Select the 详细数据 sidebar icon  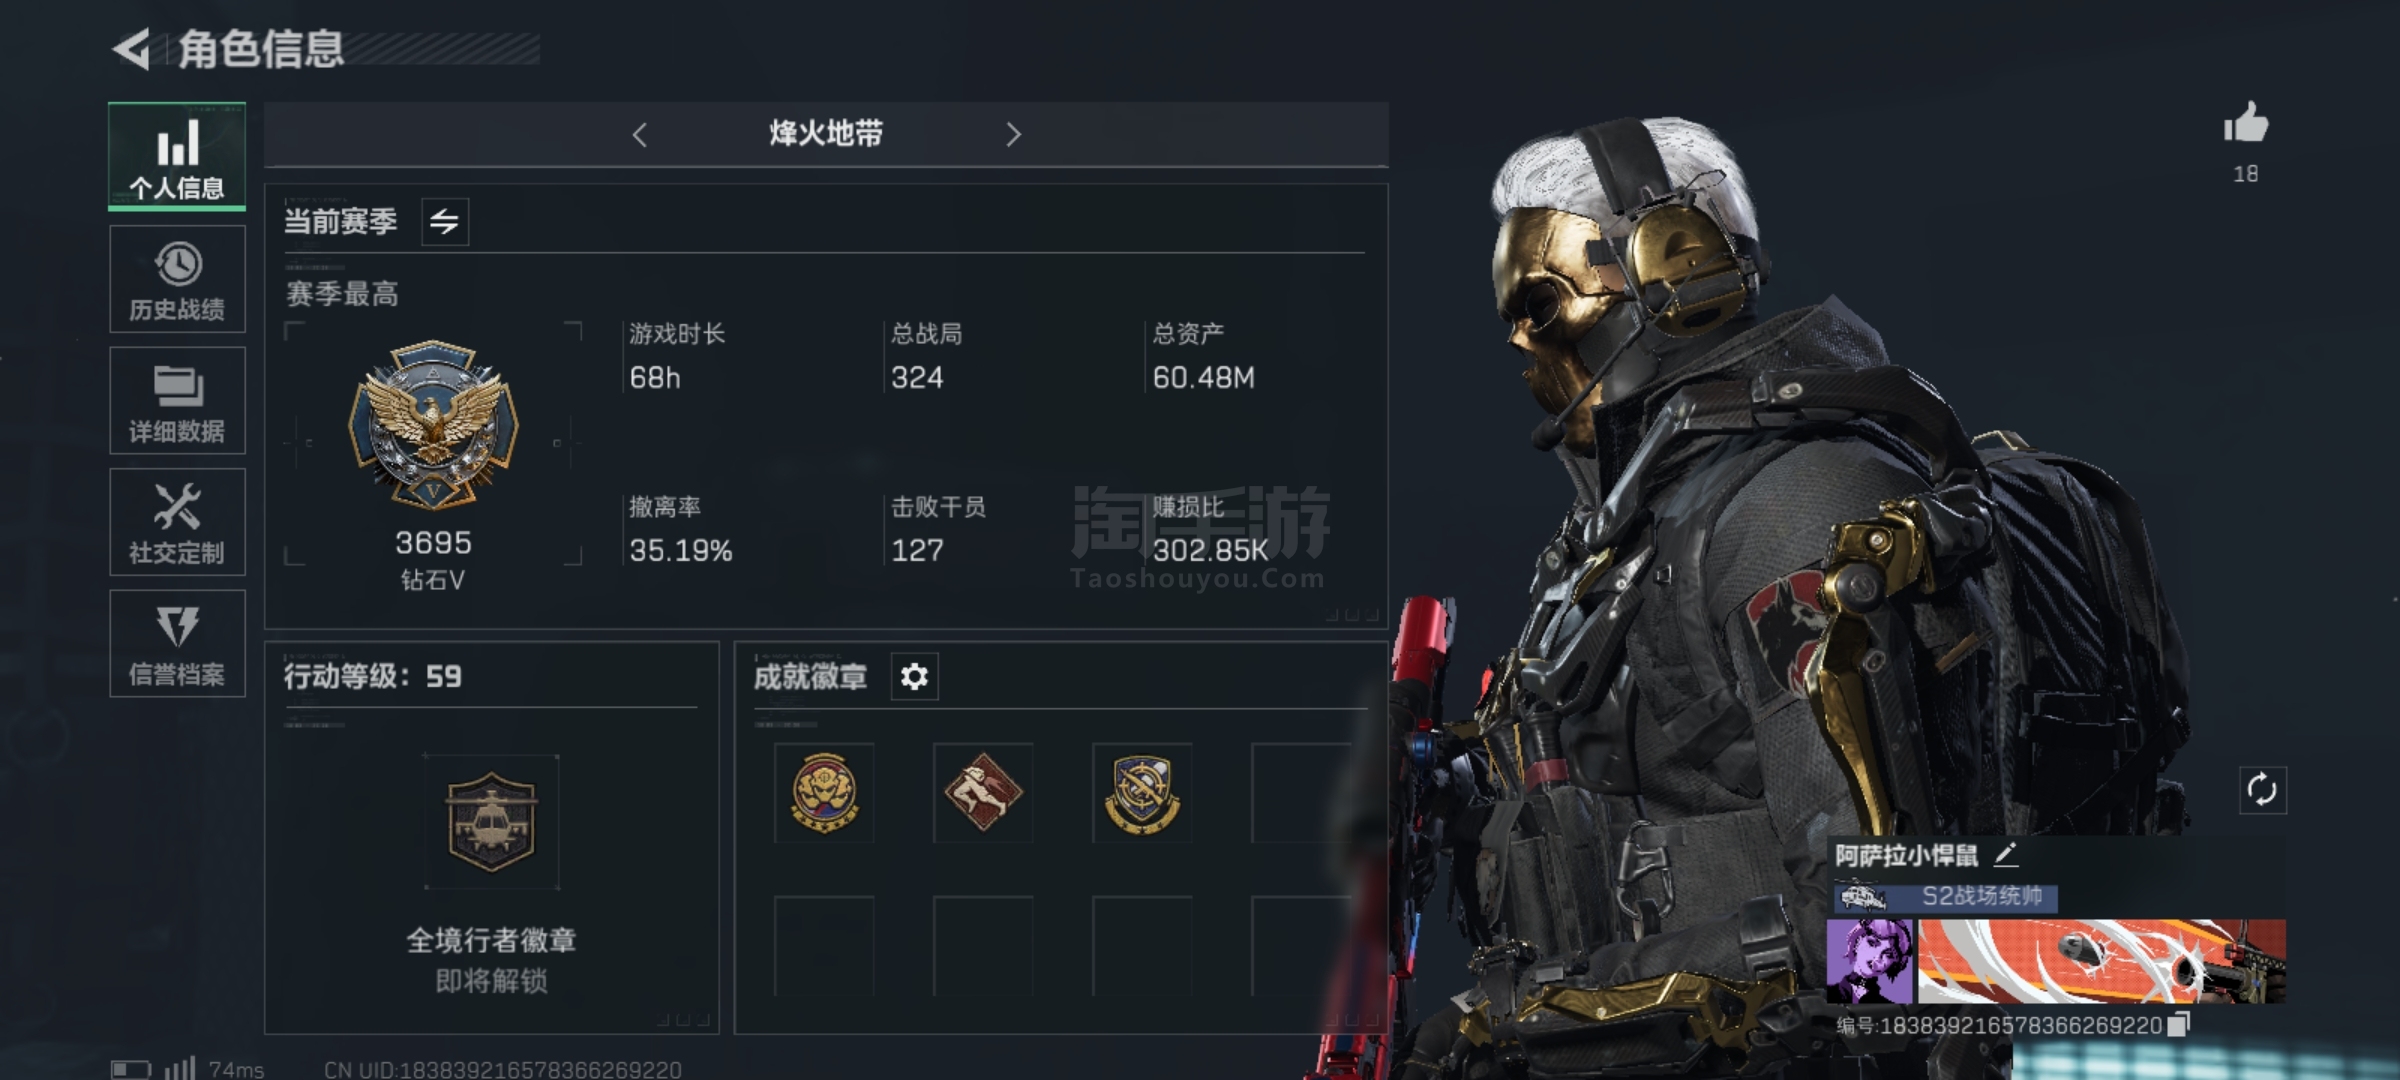(x=177, y=400)
